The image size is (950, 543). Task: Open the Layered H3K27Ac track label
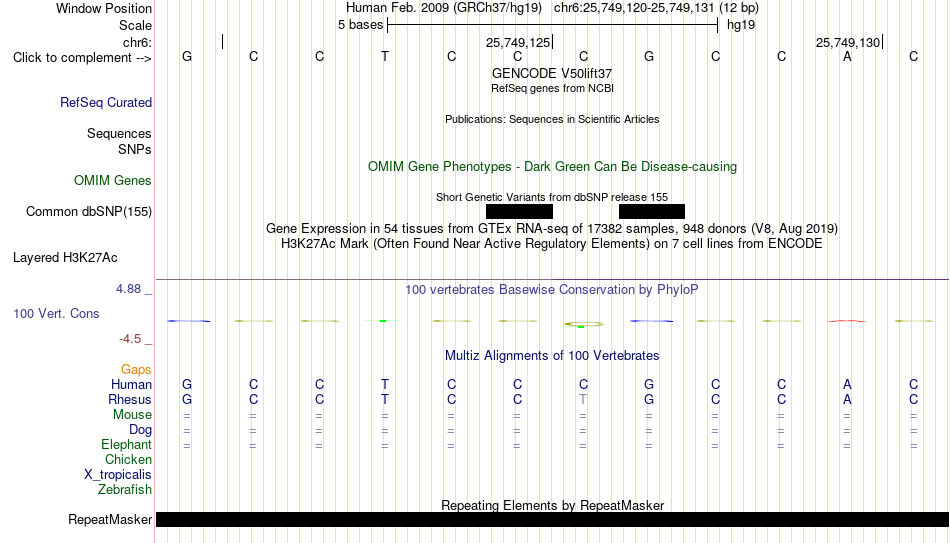(65, 258)
